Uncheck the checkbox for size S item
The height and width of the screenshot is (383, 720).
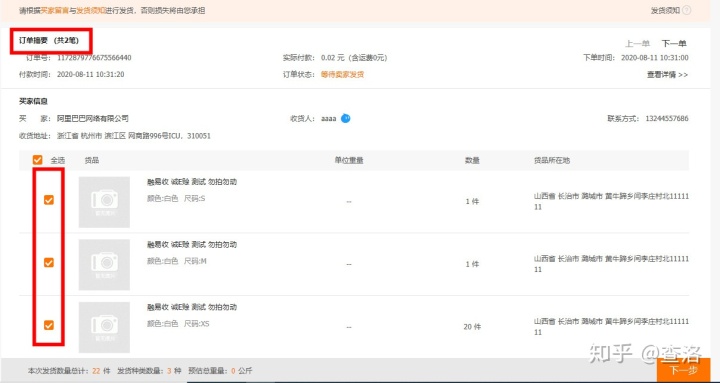[49, 200]
